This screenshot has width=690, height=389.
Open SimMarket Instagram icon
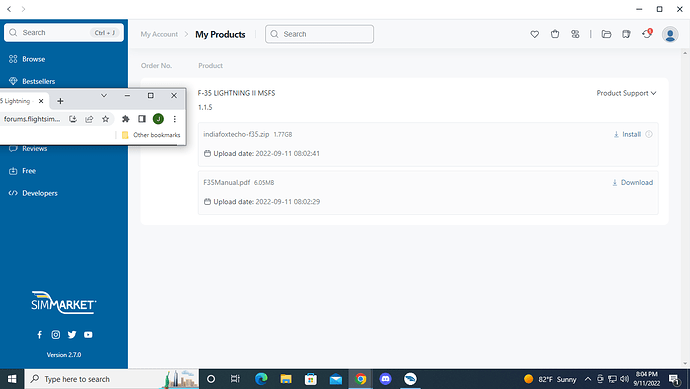pos(56,334)
